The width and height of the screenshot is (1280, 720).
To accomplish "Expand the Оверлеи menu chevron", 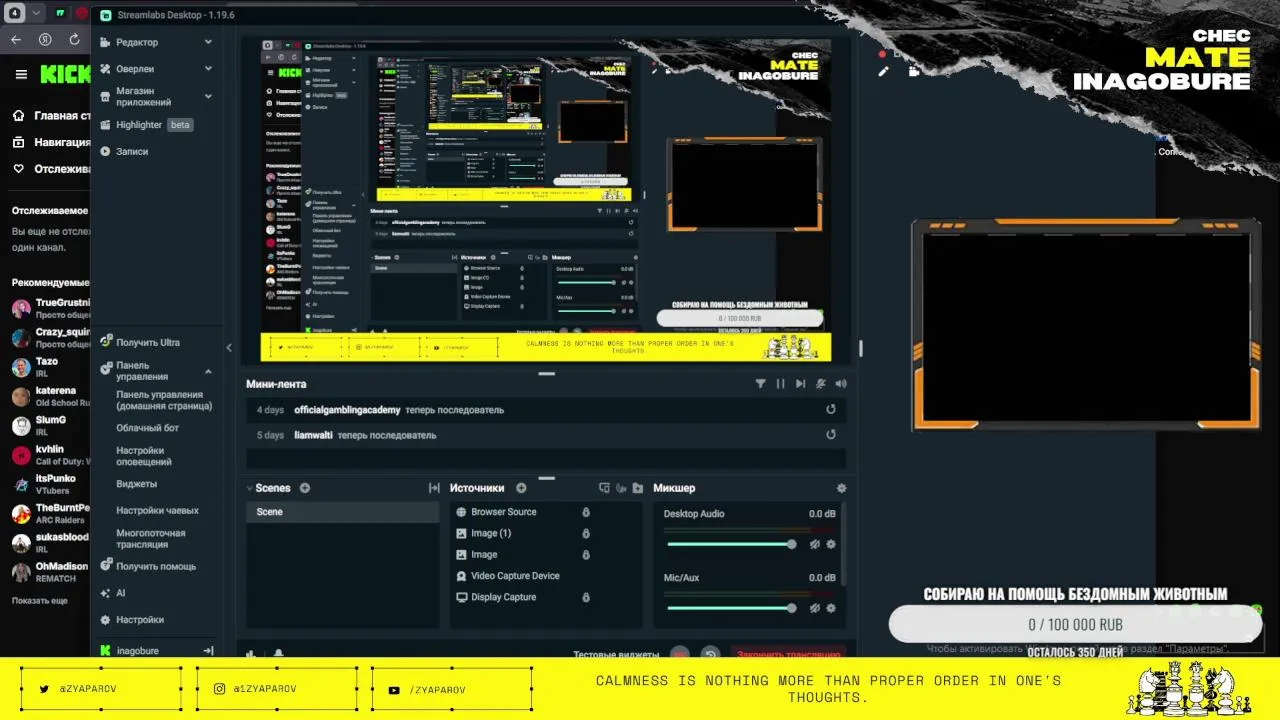I will (x=208, y=69).
